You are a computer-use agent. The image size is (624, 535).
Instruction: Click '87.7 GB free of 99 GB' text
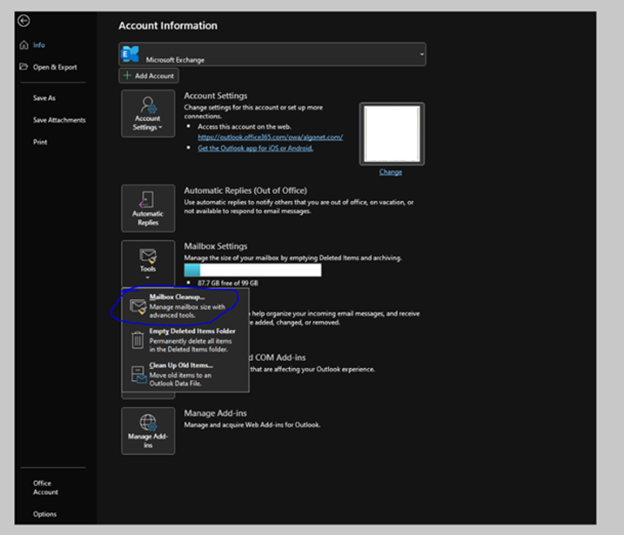tap(228, 283)
